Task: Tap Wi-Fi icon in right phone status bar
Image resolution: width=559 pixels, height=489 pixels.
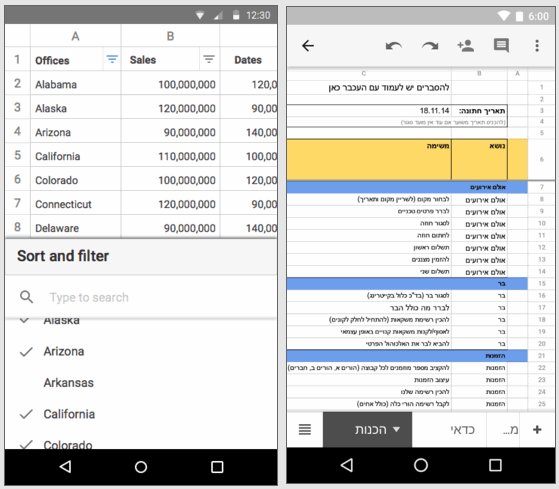Action: pyautogui.click(x=504, y=16)
